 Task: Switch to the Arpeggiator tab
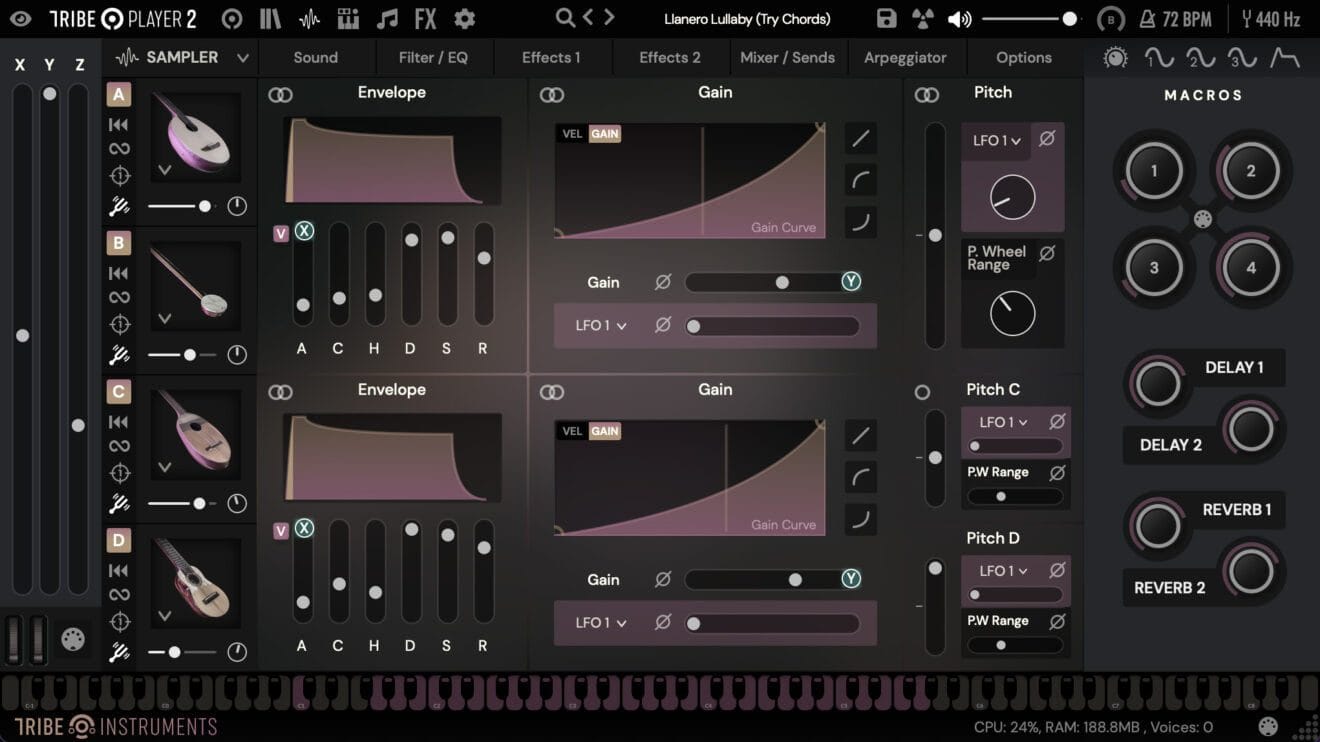pyautogui.click(x=906, y=57)
